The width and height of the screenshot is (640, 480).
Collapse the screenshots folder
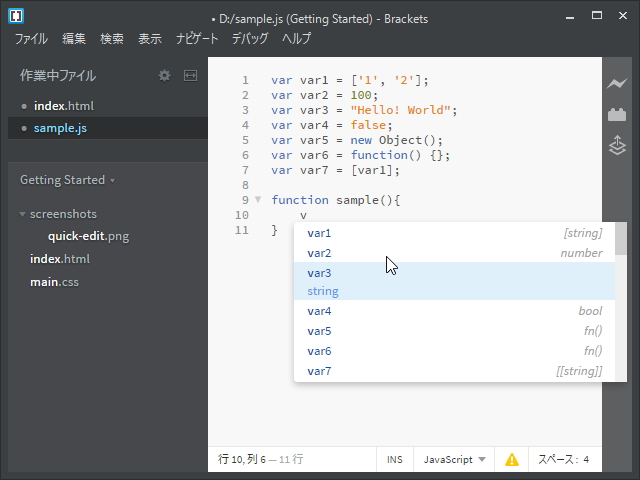click(22, 214)
